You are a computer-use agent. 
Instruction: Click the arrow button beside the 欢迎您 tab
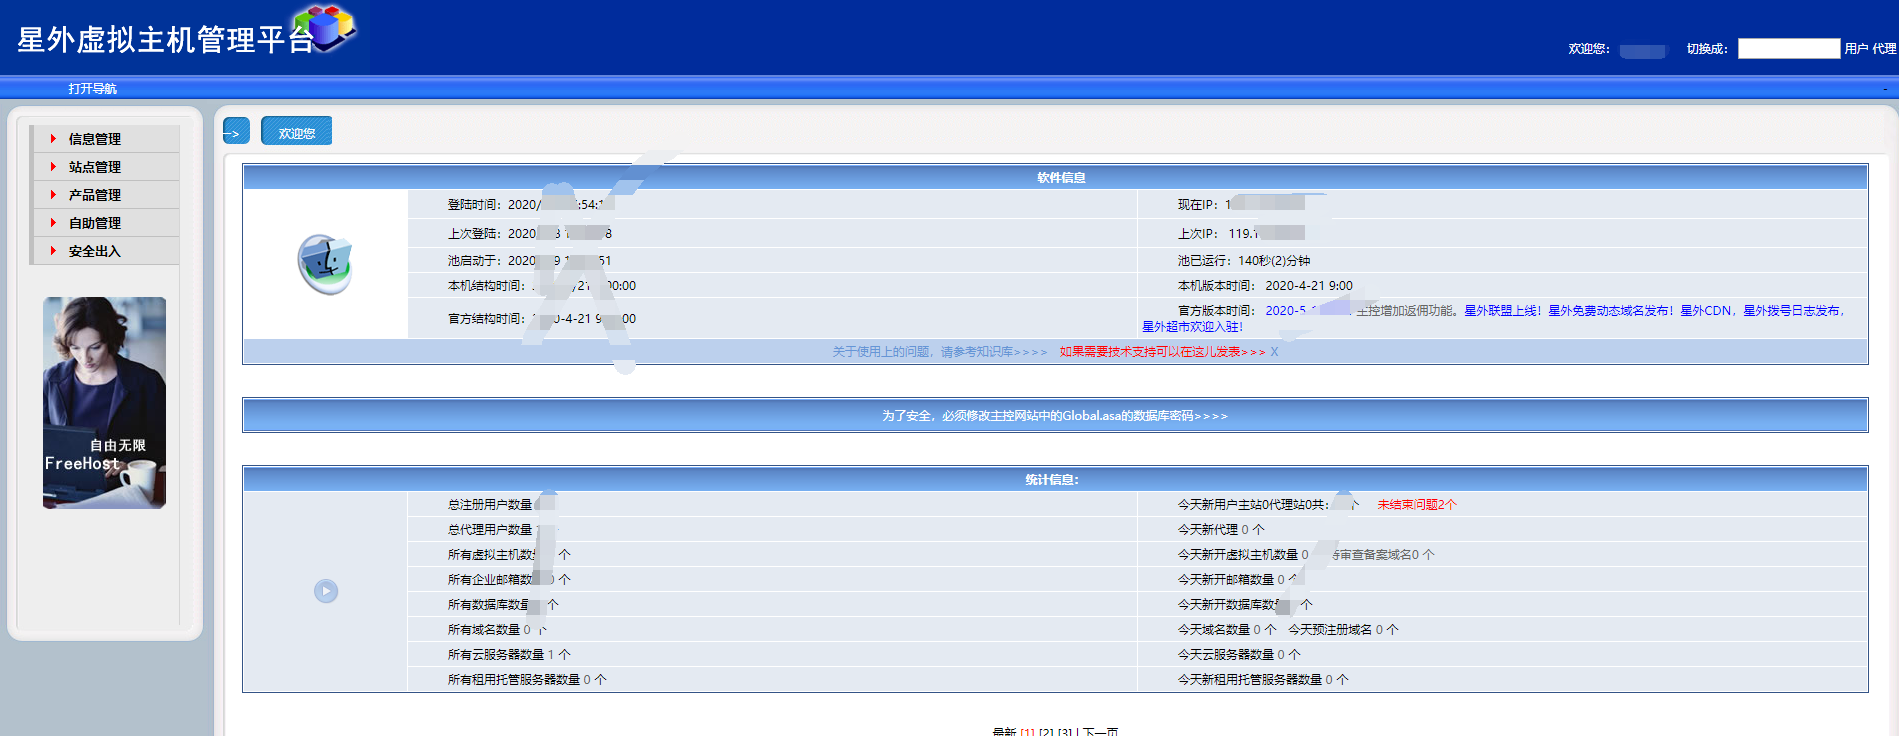[236, 131]
